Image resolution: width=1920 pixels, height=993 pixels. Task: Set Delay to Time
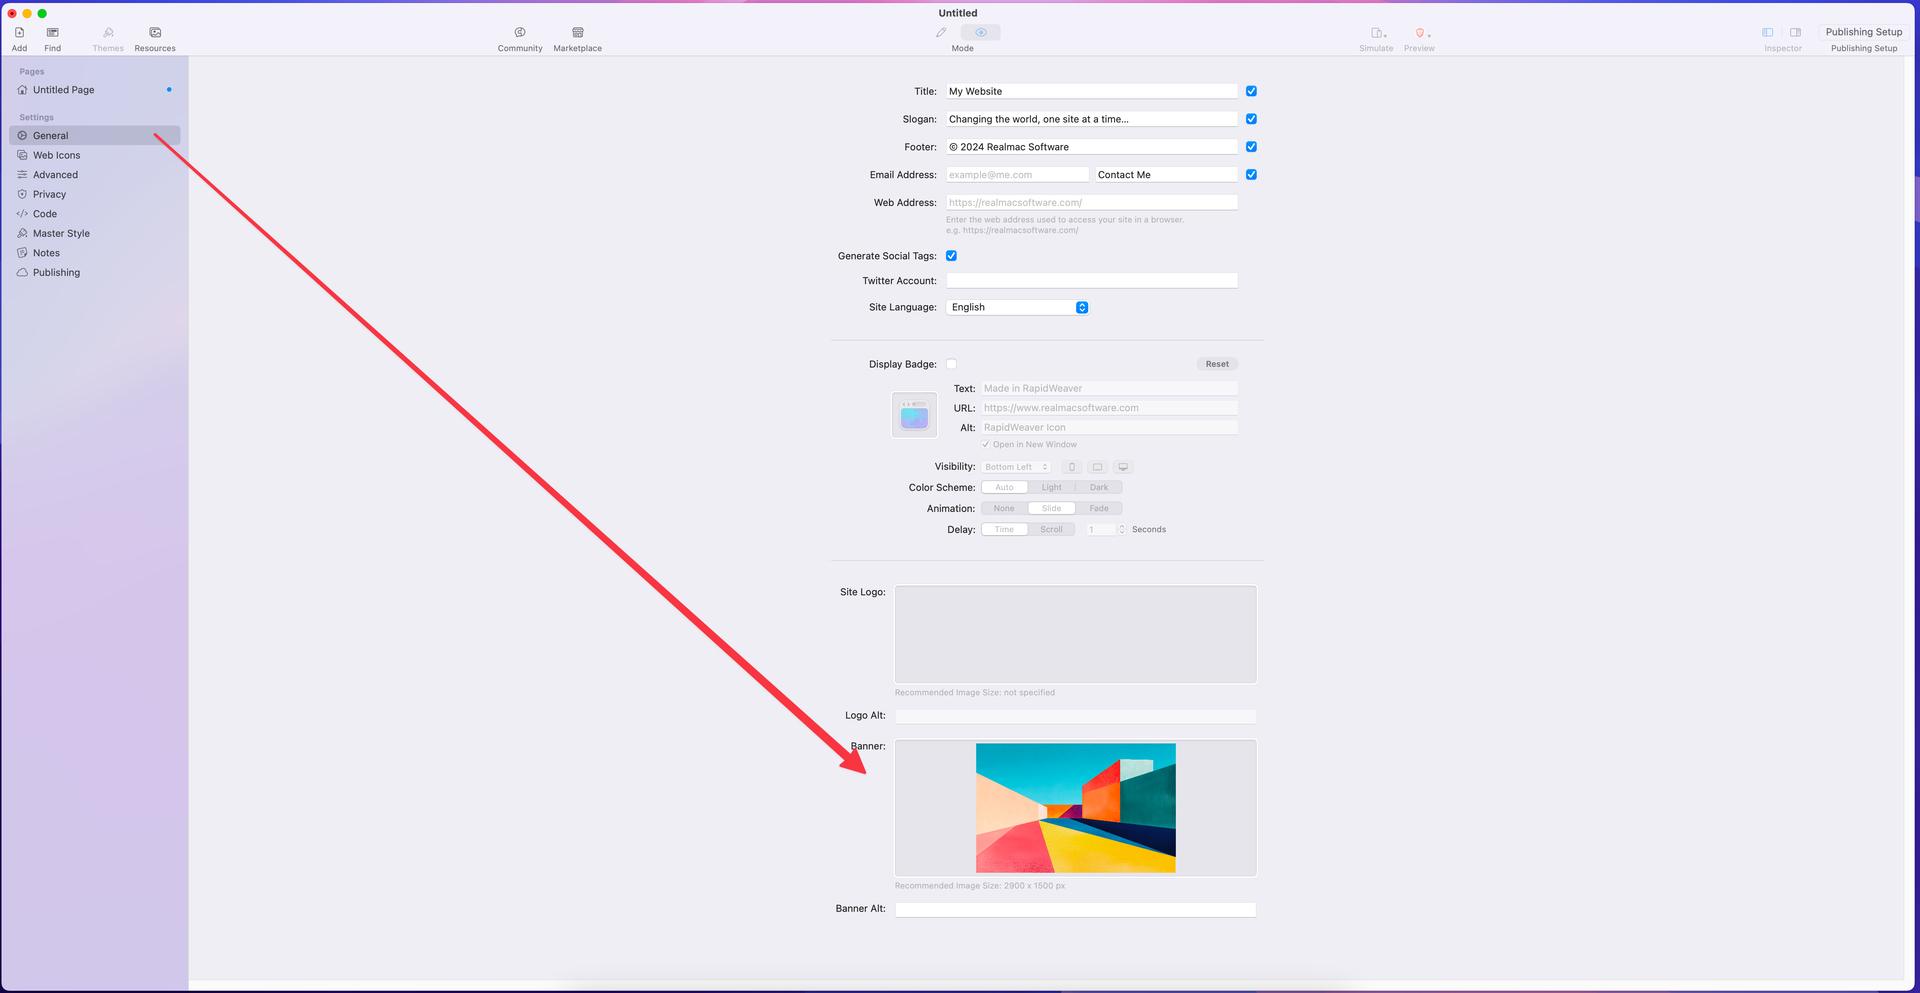(x=1004, y=530)
